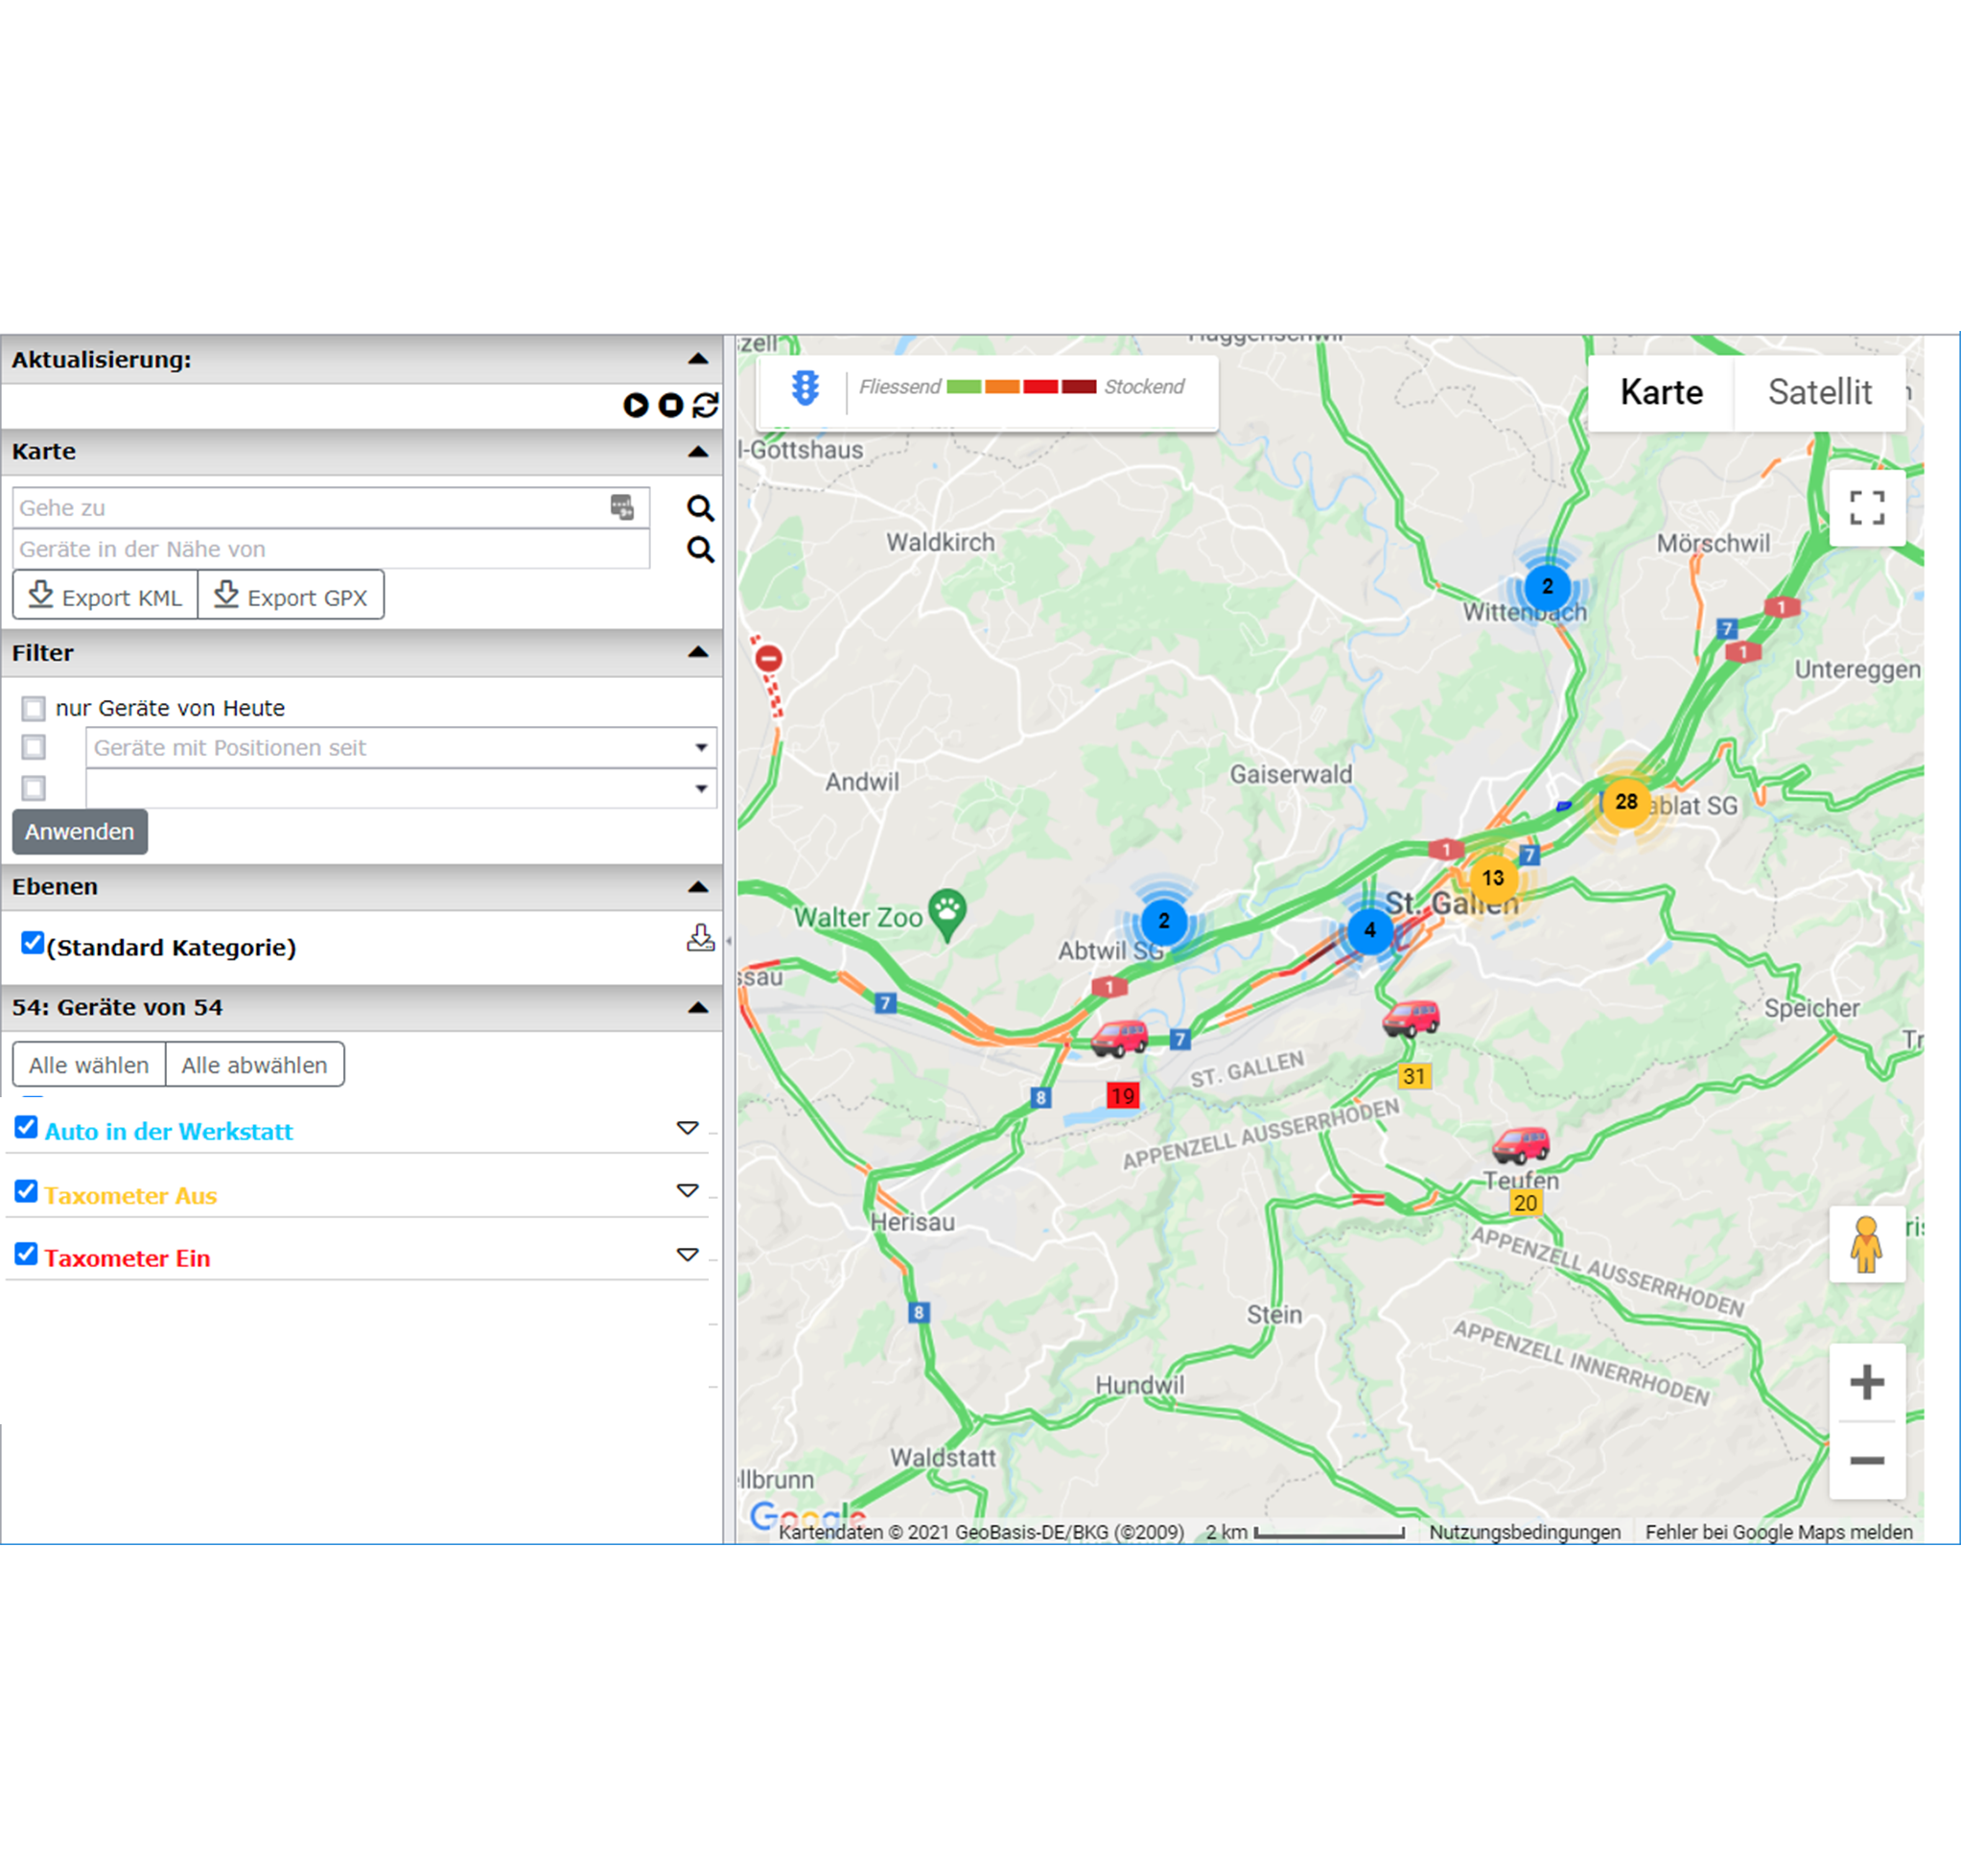Collapse the Aktualisierung section
Image resolution: width=1961 pixels, height=1876 pixels.
coord(699,359)
